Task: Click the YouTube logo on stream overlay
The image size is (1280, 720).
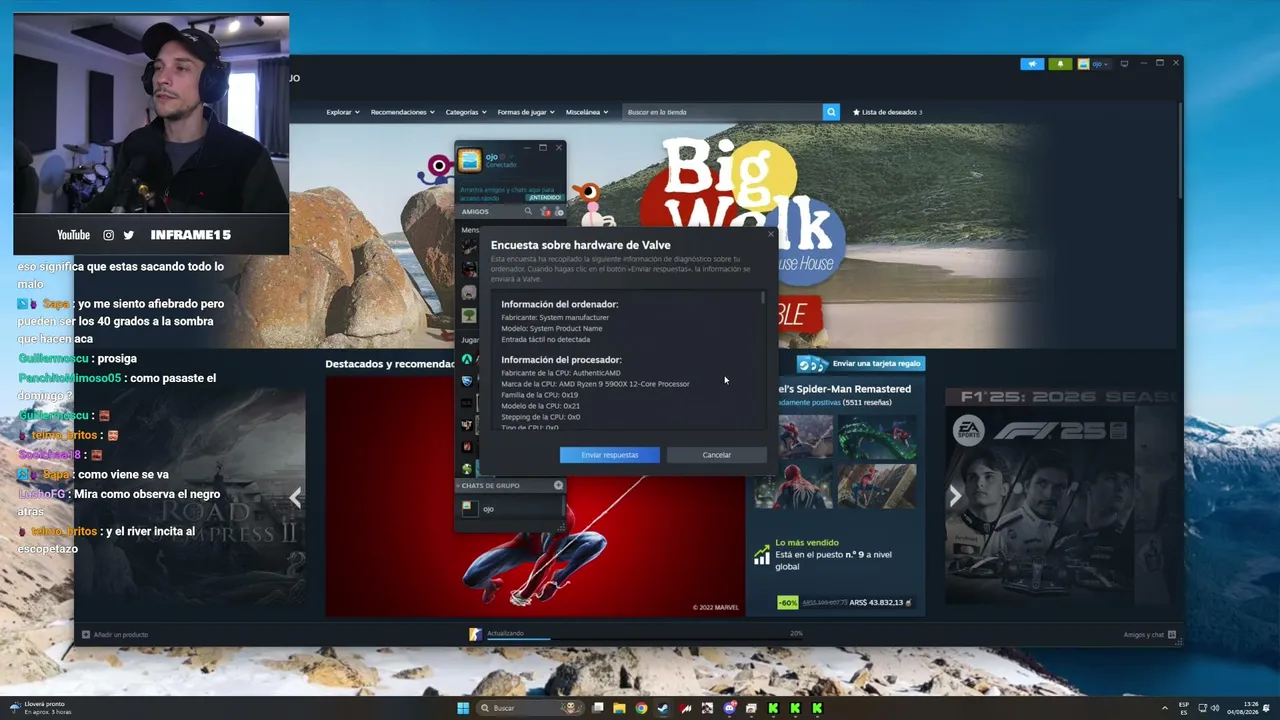Action: pos(73,235)
